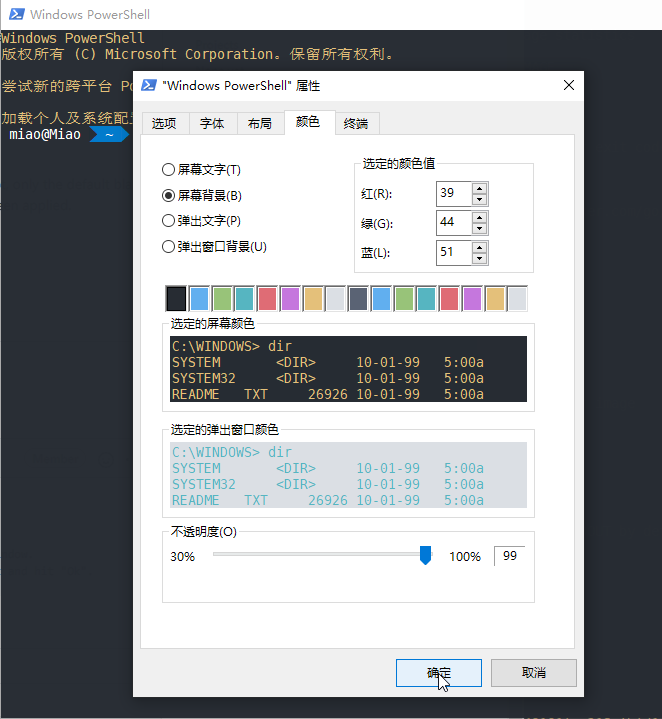This screenshot has width=662, height=719.
Task: Select the 颜色 tab
Action: click(308, 122)
